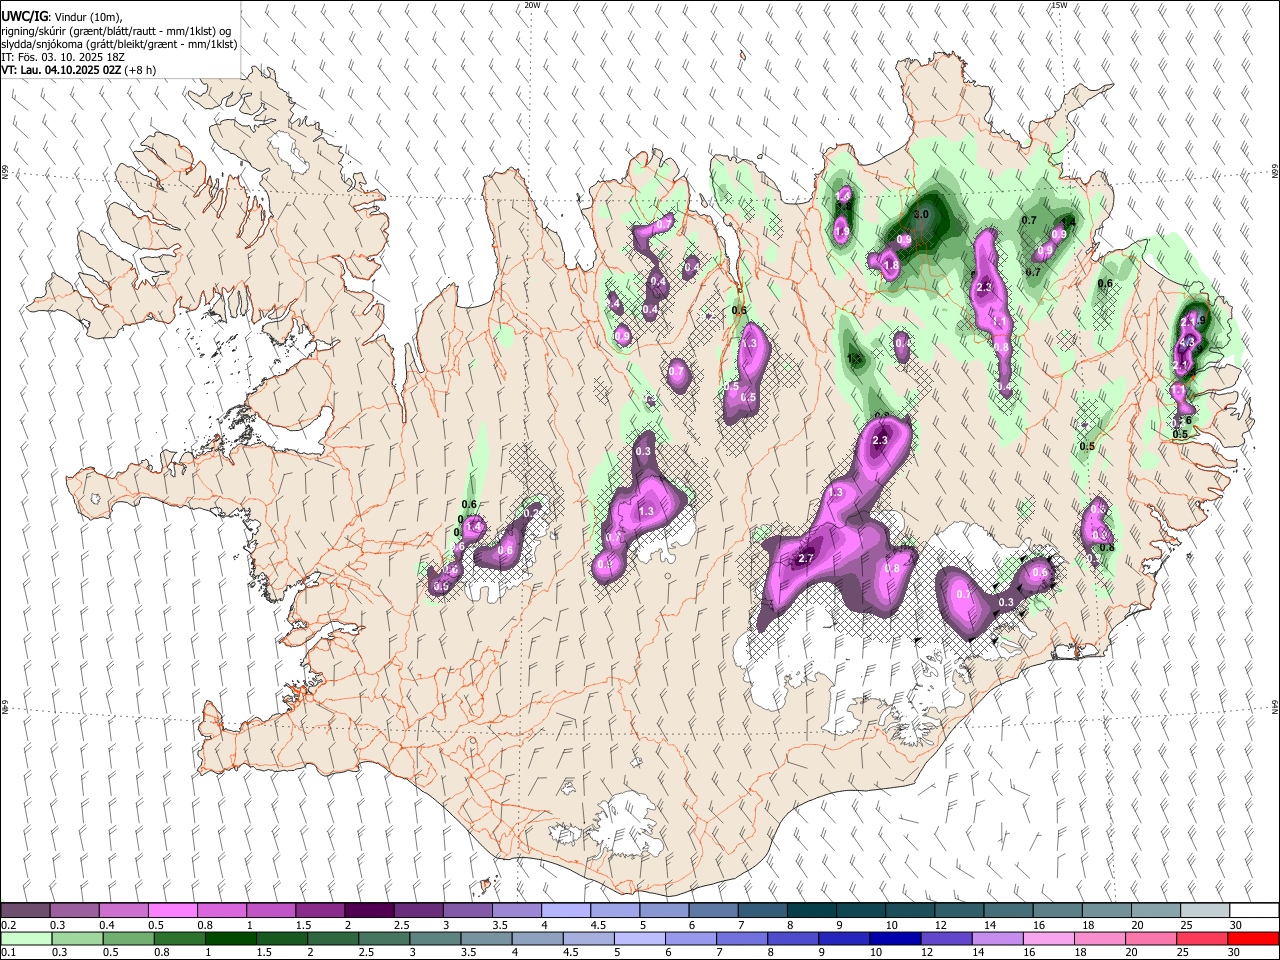
Task: Select snow legend swatch between 20 and 25
Action: pos(1155,911)
